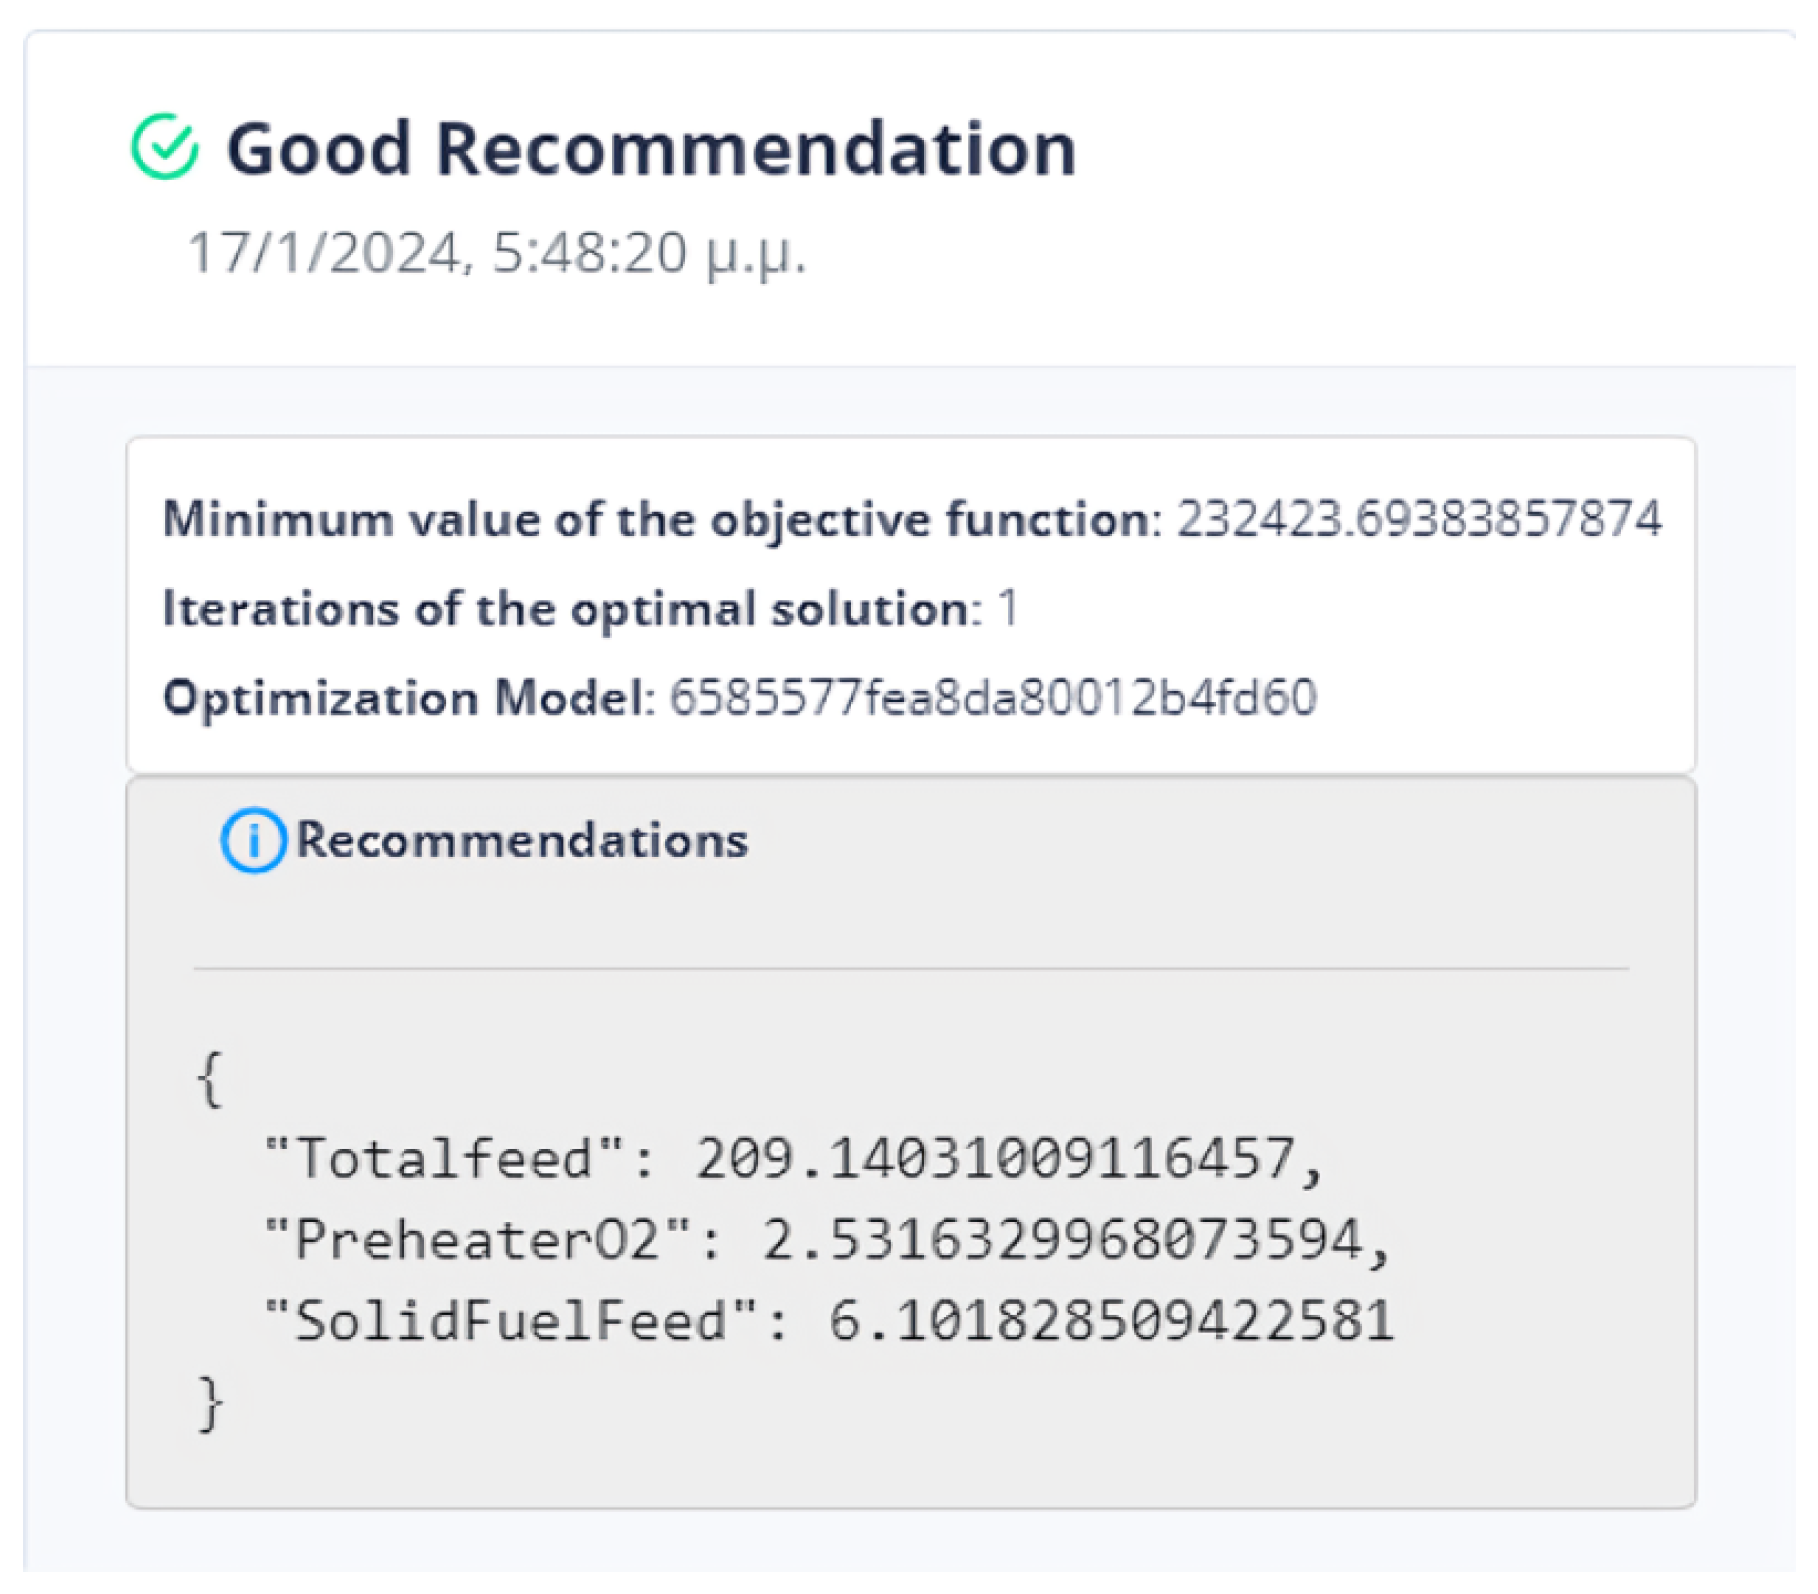Screen dimensions: 1818x1594
Task: Open the model ID 6585577fea8da80012b4fd60
Action: (x=993, y=698)
